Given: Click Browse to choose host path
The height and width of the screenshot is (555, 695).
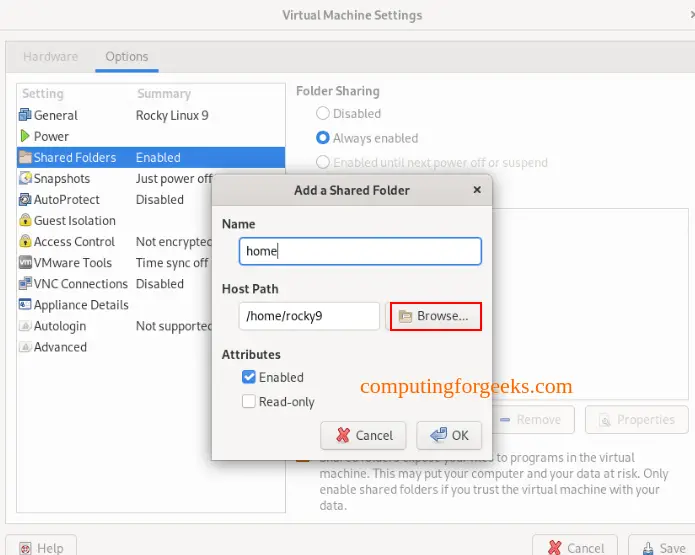Looking at the screenshot, I should tap(436, 316).
